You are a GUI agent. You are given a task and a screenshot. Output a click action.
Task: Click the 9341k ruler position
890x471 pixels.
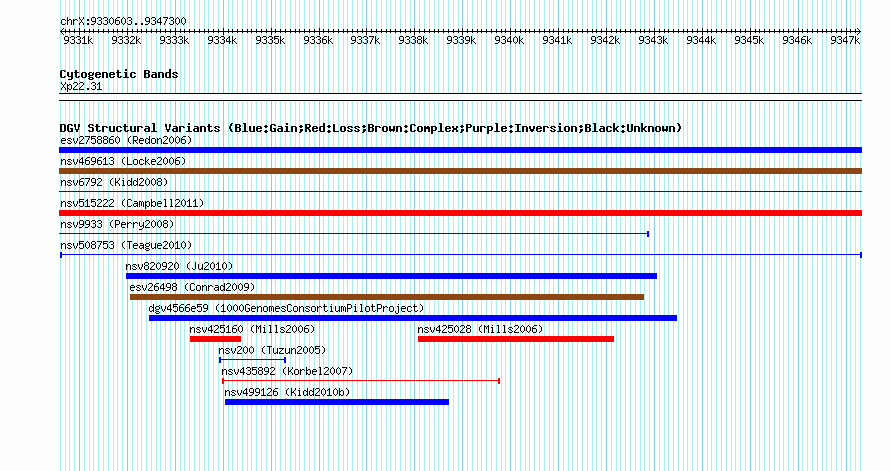click(557, 40)
